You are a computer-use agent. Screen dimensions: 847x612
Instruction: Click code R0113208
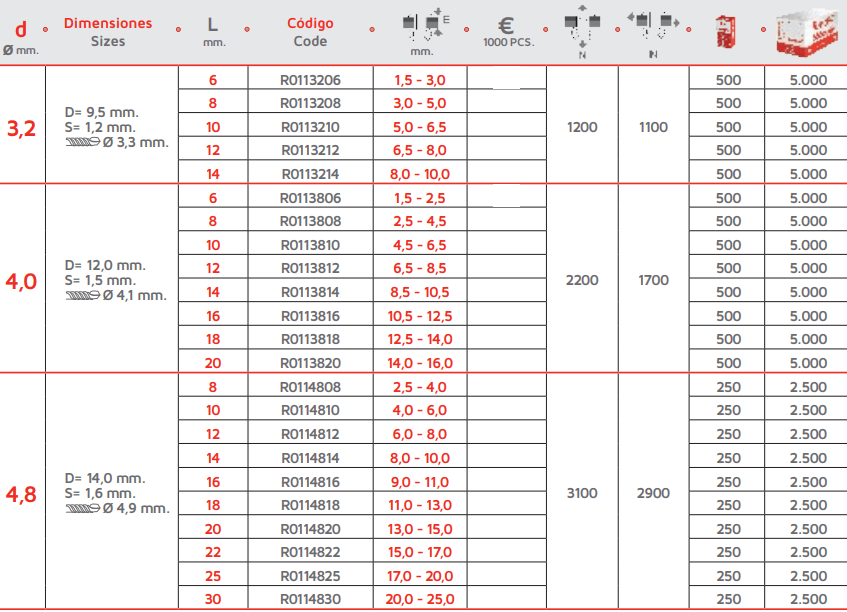(x=310, y=103)
